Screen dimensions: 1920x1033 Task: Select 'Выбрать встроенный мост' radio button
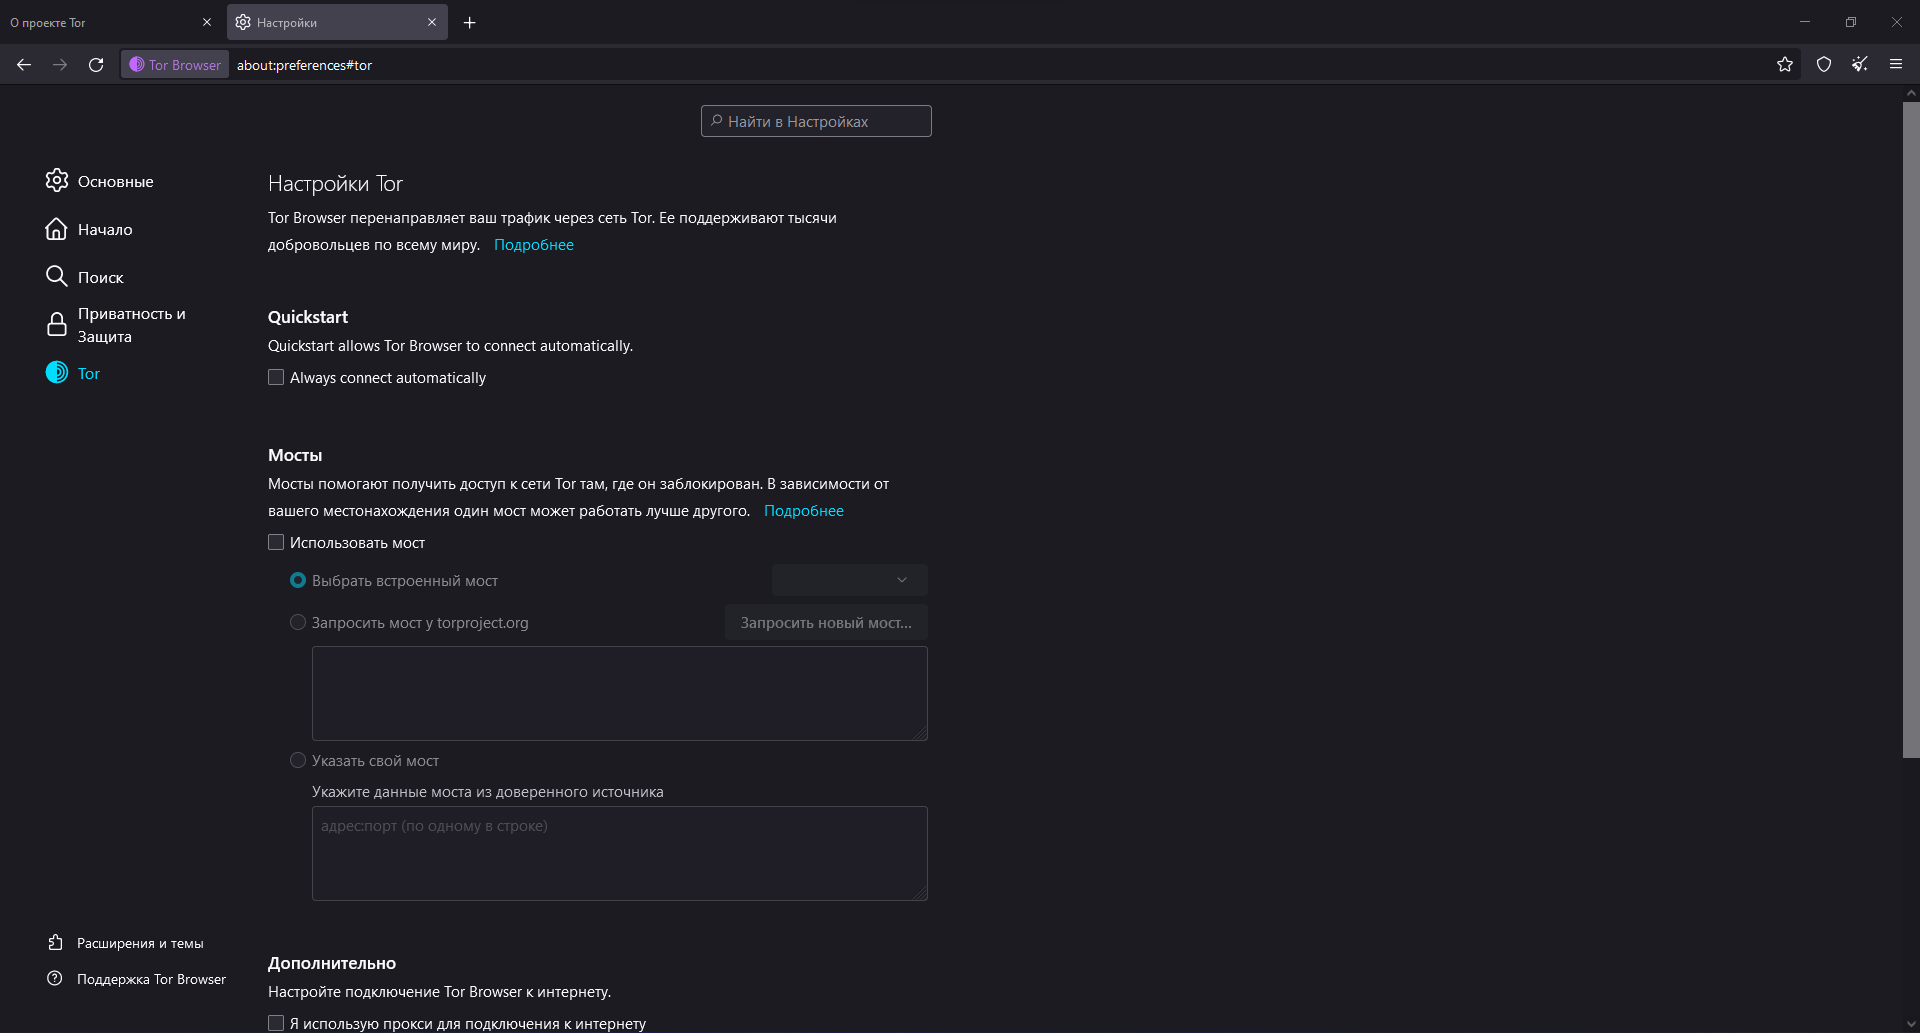coord(298,580)
